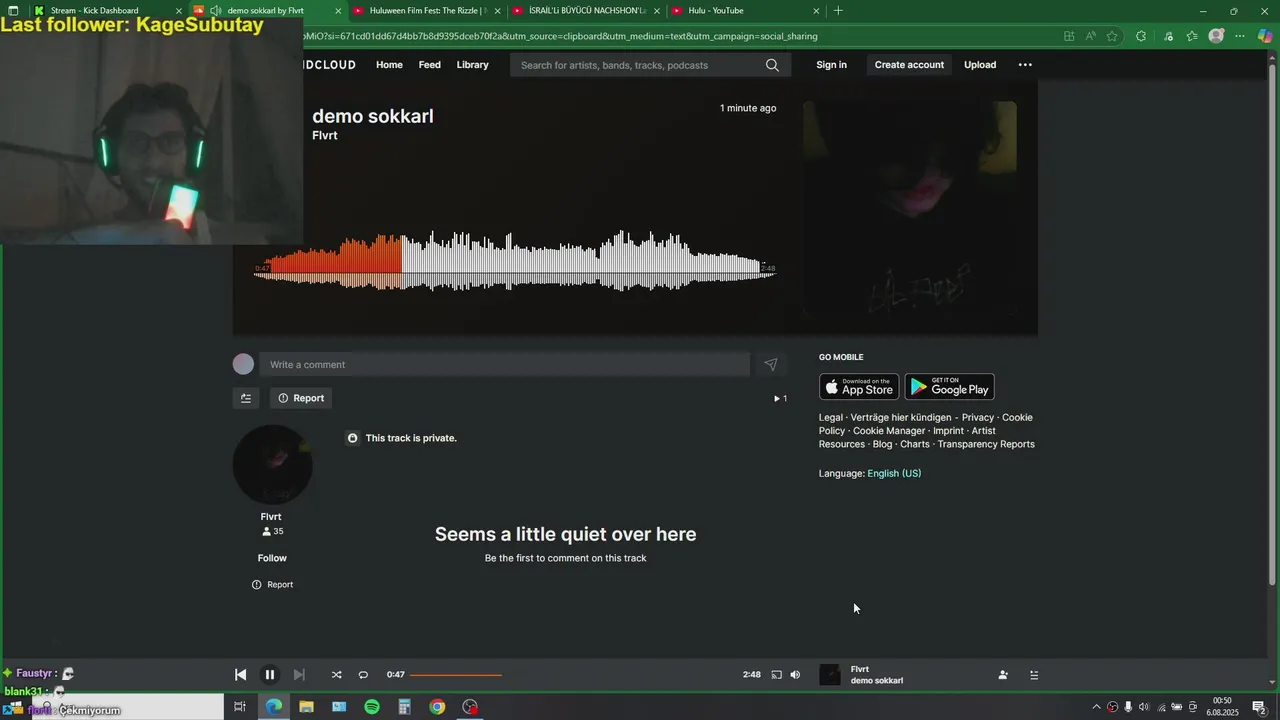The width and height of the screenshot is (1280, 720).
Task: Mute the player volume speaker icon
Action: click(x=795, y=675)
